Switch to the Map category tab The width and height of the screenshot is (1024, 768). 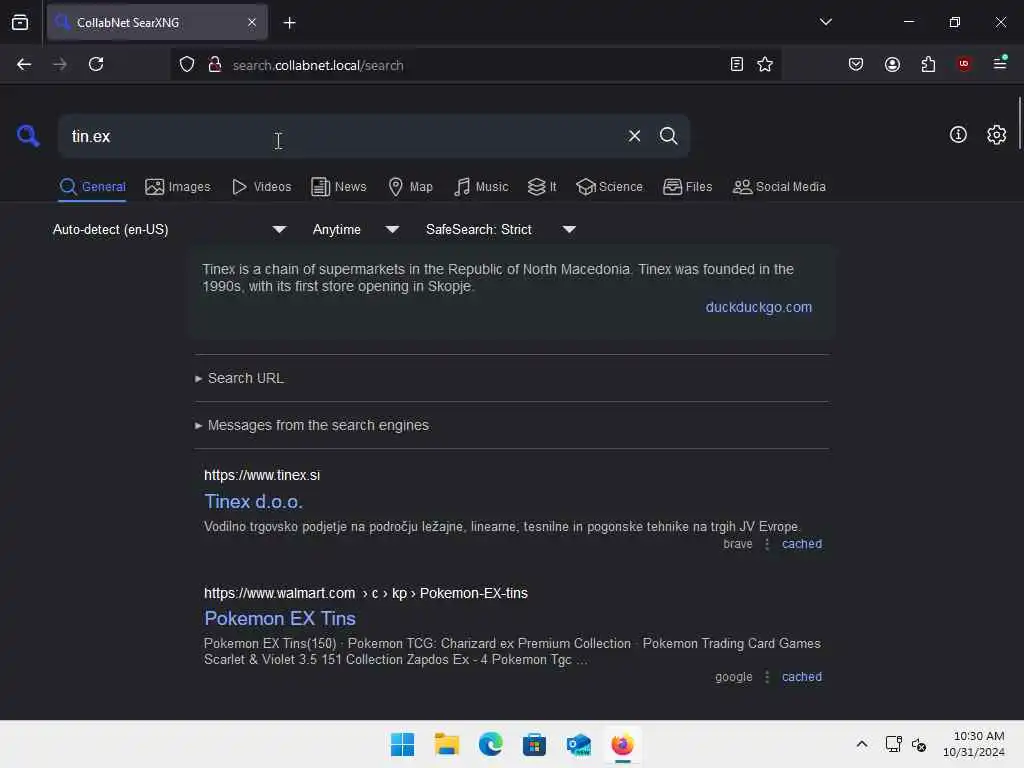pos(410,187)
